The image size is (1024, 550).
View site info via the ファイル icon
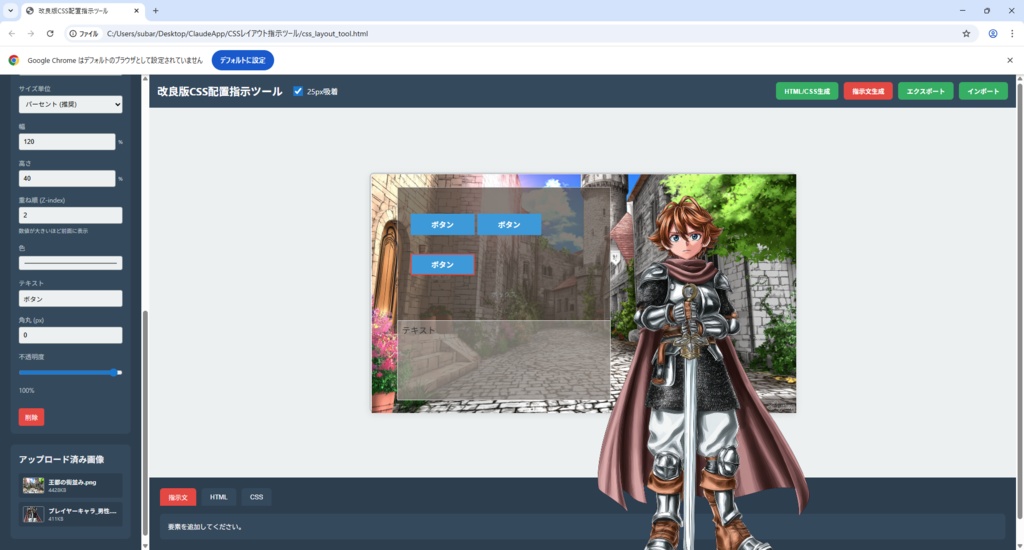coord(84,33)
